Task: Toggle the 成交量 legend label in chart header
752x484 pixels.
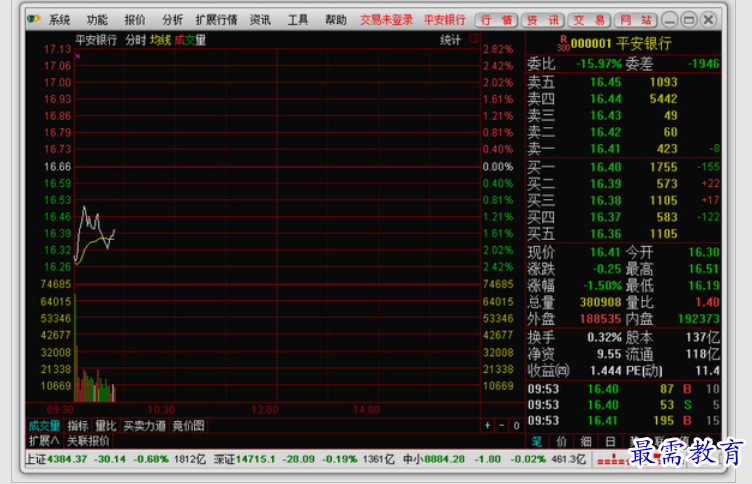Action: [190, 40]
